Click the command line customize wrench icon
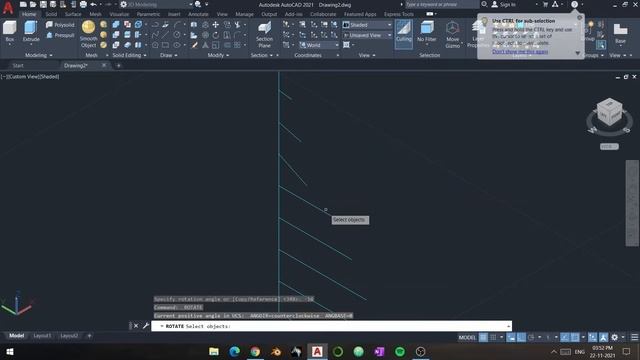640x360 pixels. pyautogui.click(x=146, y=326)
